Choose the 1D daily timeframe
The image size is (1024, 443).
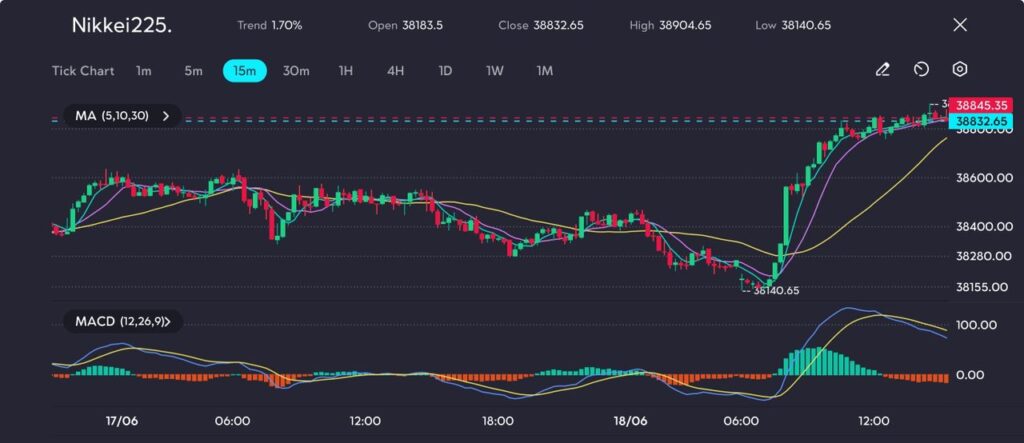[x=446, y=71]
